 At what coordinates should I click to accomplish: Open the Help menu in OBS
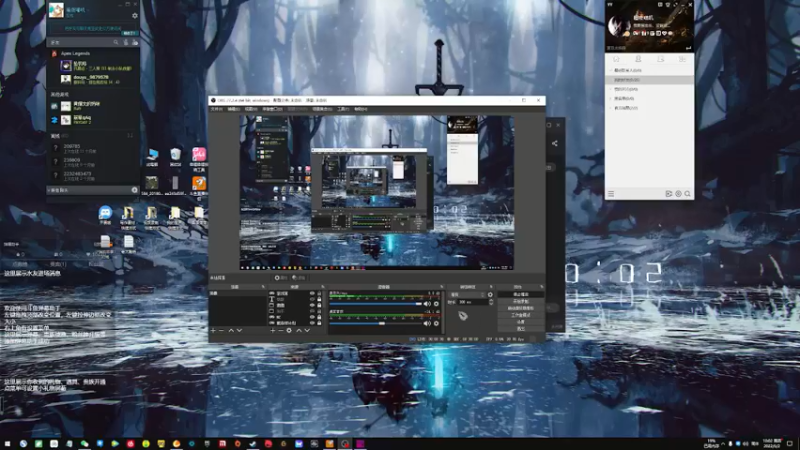click(360, 109)
